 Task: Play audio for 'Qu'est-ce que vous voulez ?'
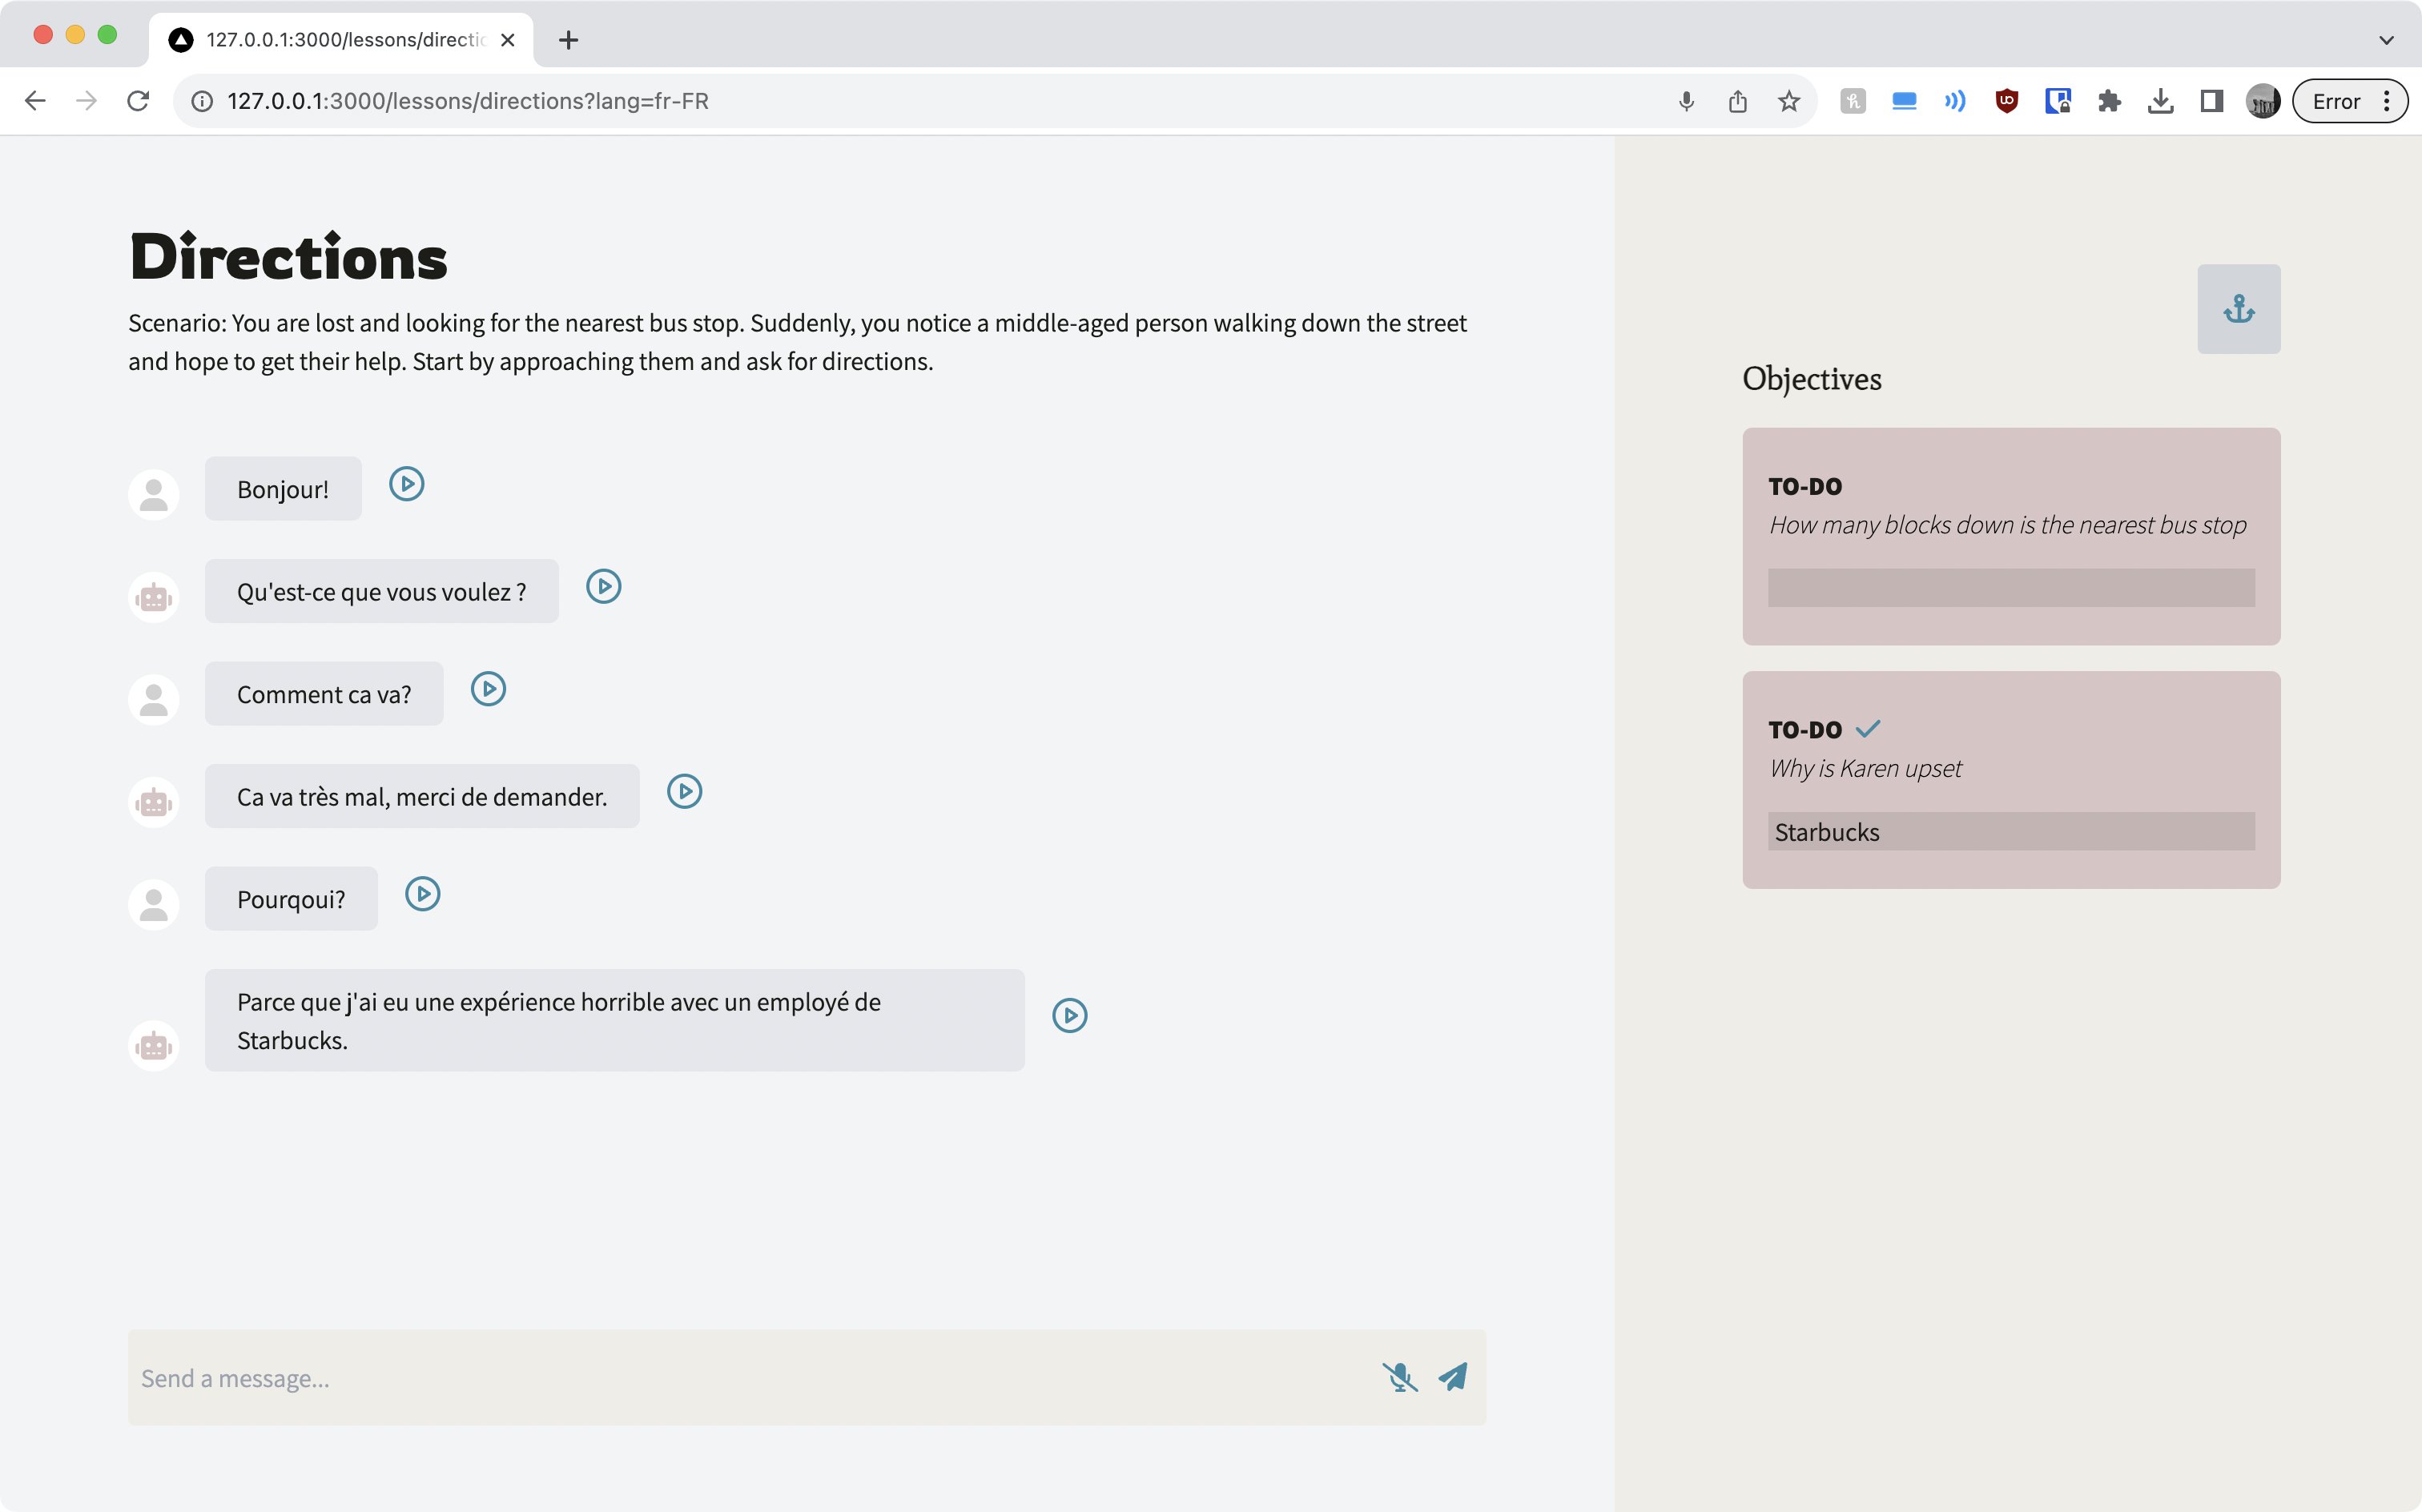603,586
